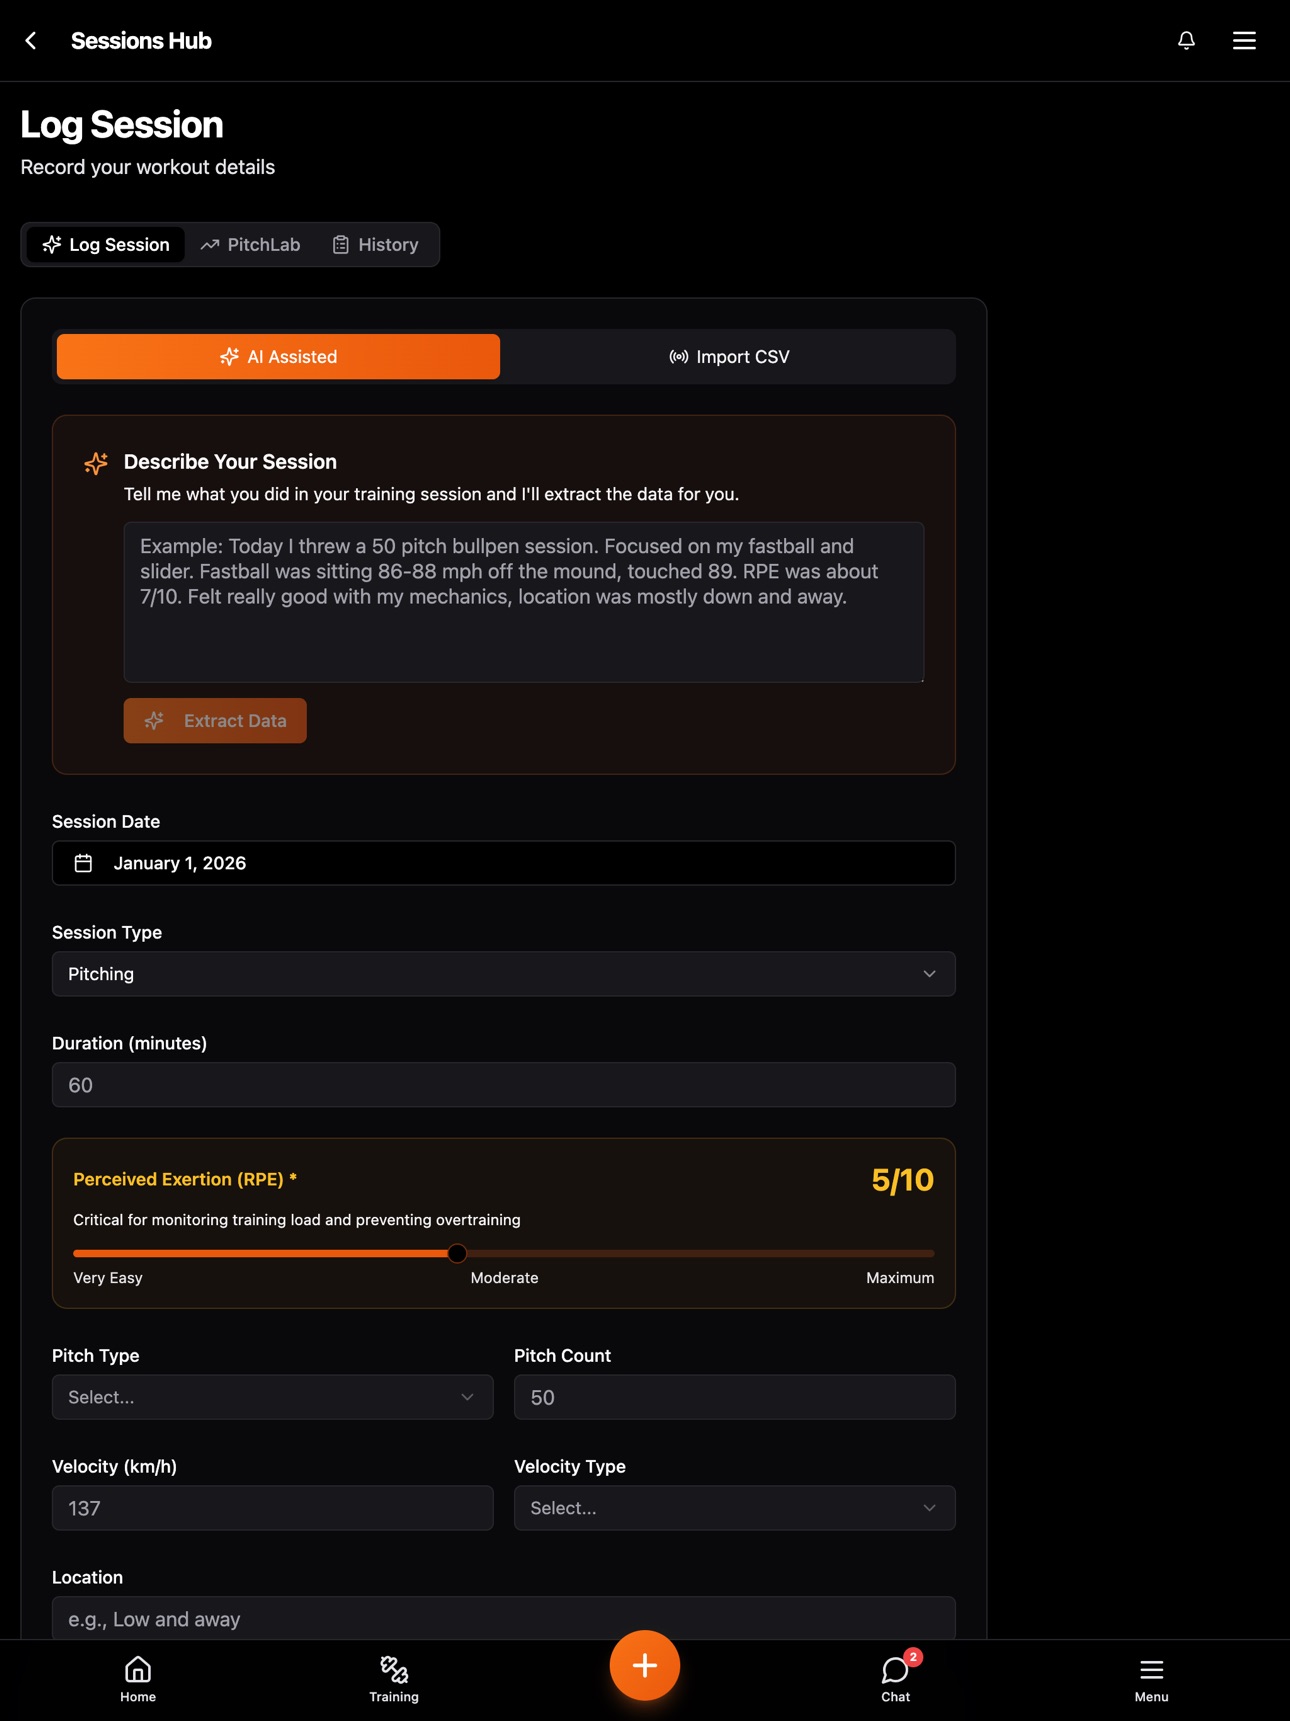This screenshot has height=1721, width=1290.
Task: Switch to the PitchLab tab
Action: pyautogui.click(x=250, y=245)
